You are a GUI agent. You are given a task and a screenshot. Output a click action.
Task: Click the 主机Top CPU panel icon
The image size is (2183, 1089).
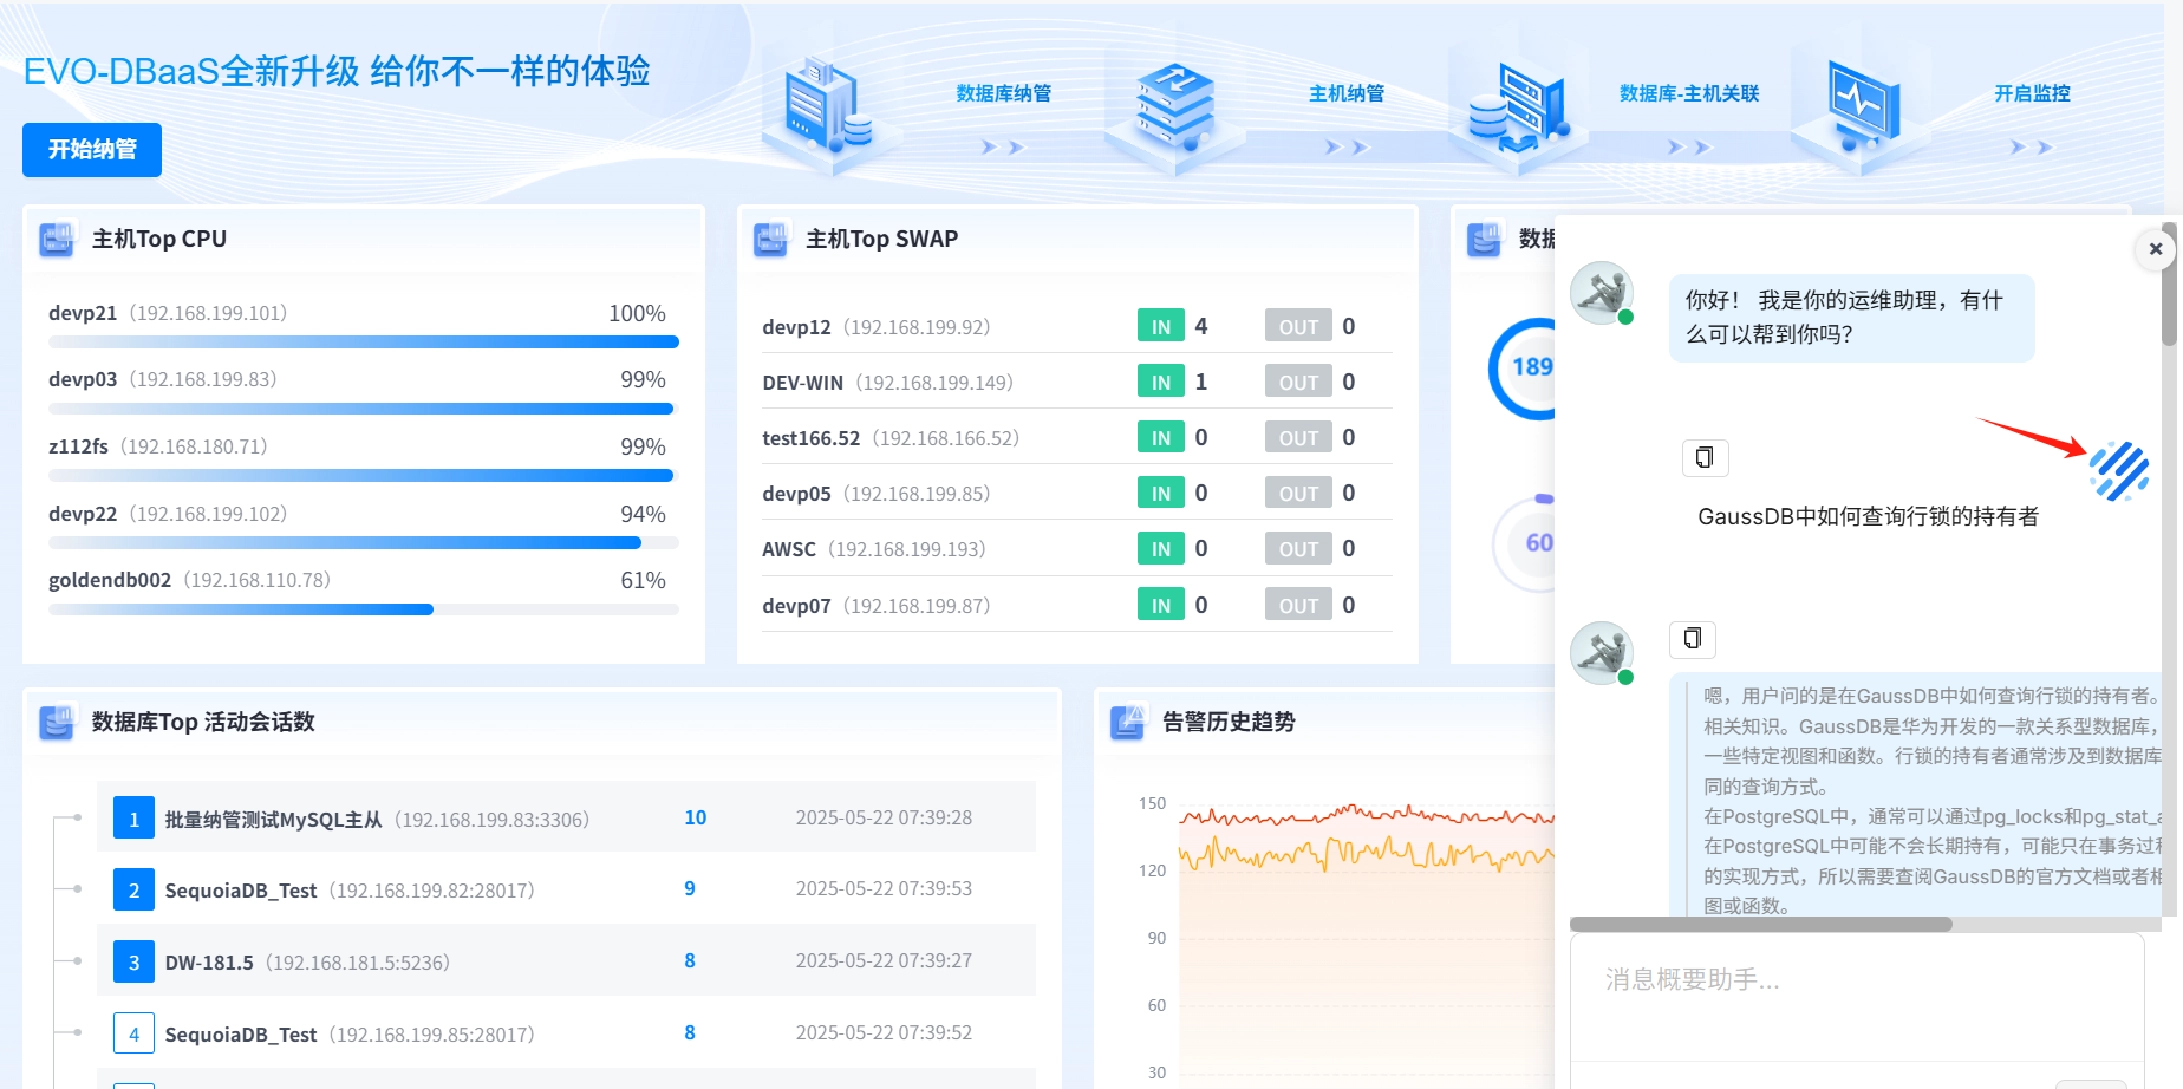point(57,239)
